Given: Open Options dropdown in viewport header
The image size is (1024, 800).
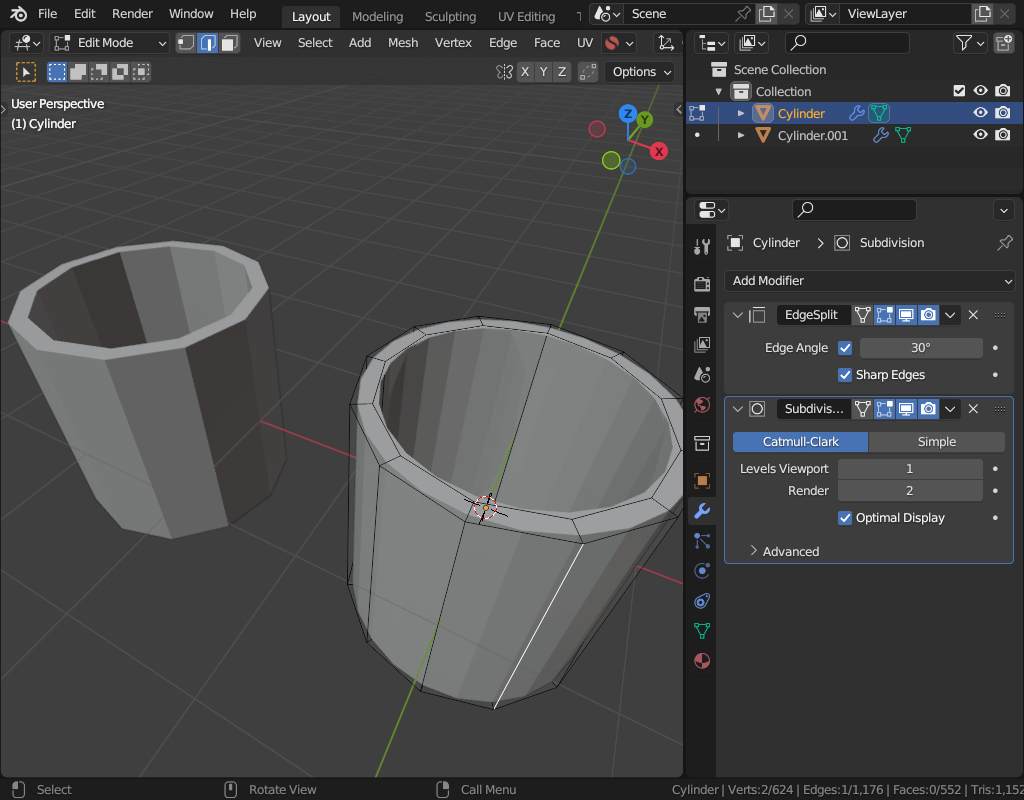Looking at the screenshot, I should pyautogui.click(x=641, y=72).
